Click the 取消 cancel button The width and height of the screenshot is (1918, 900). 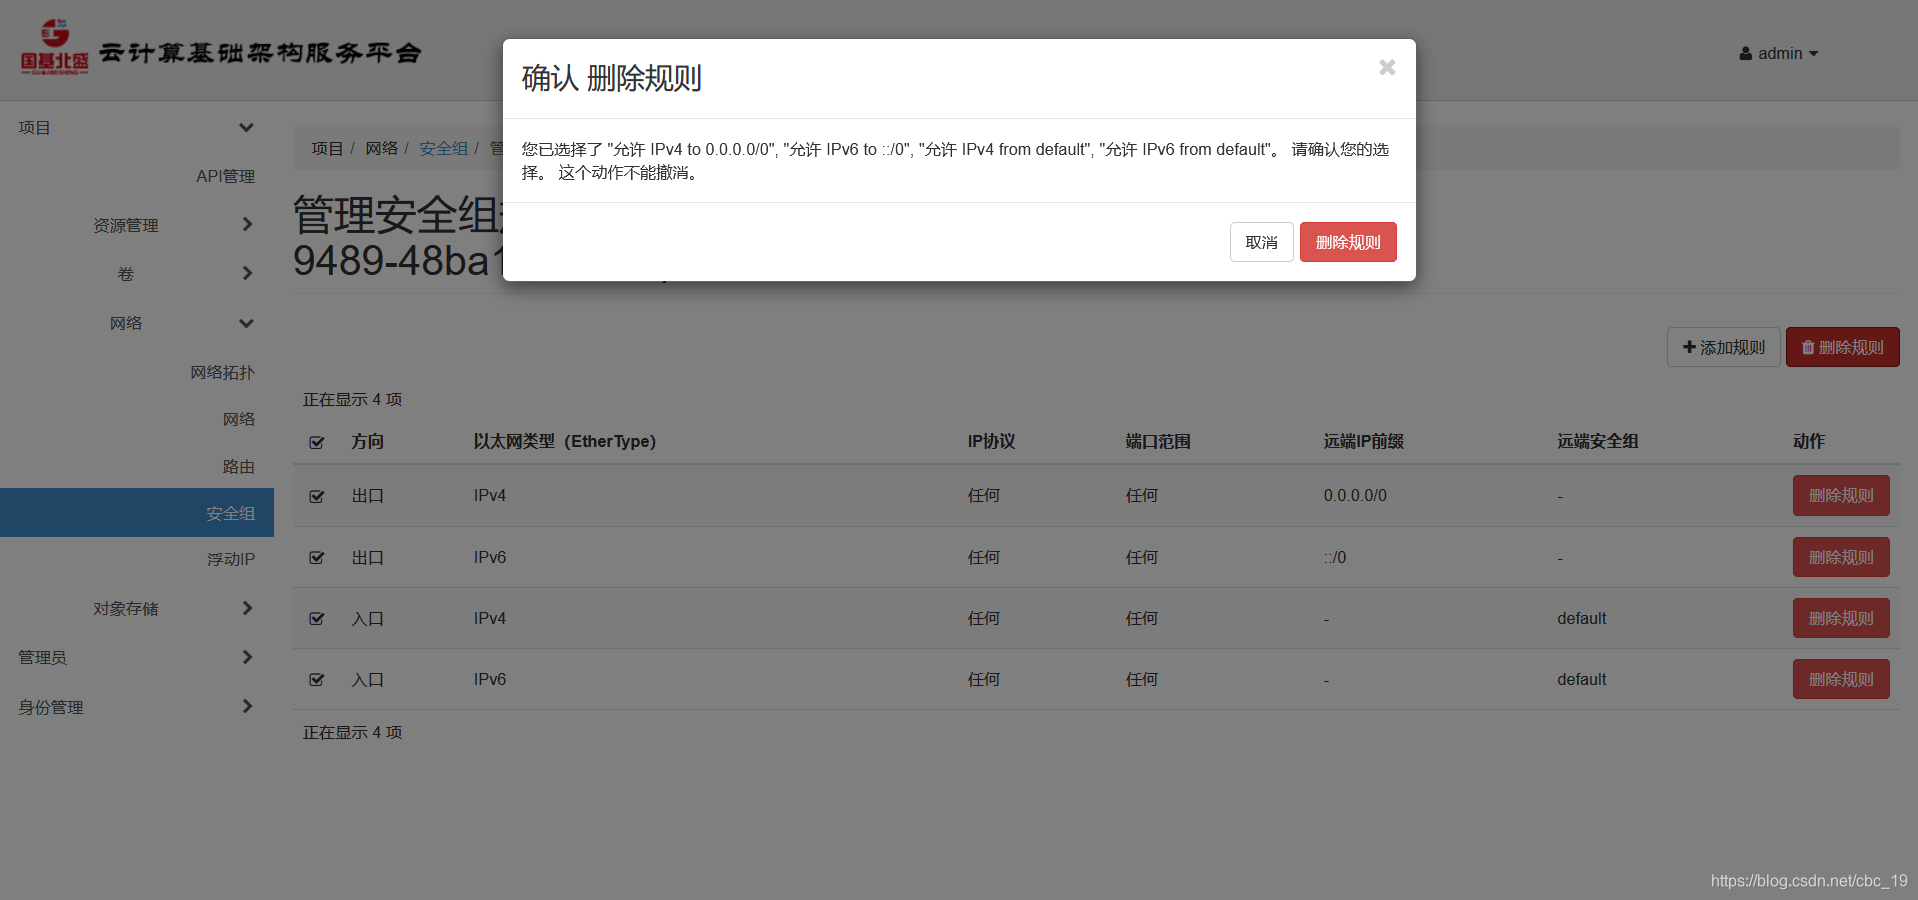1261,242
